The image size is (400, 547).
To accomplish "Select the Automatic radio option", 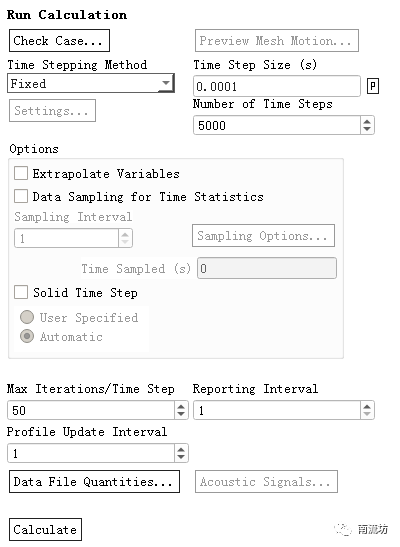I will pyautogui.click(x=27, y=336).
